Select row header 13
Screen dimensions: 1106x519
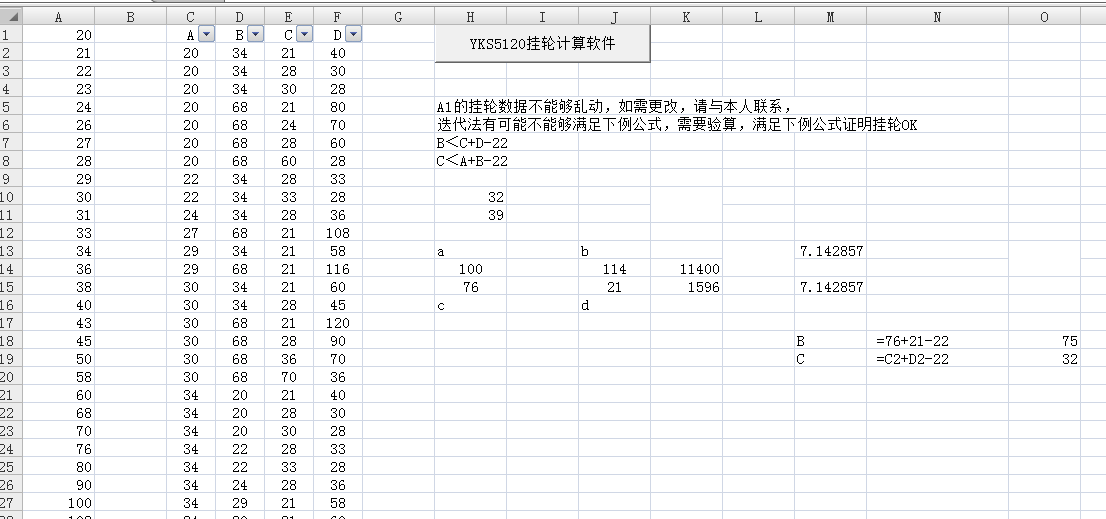(x=11, y=251)
